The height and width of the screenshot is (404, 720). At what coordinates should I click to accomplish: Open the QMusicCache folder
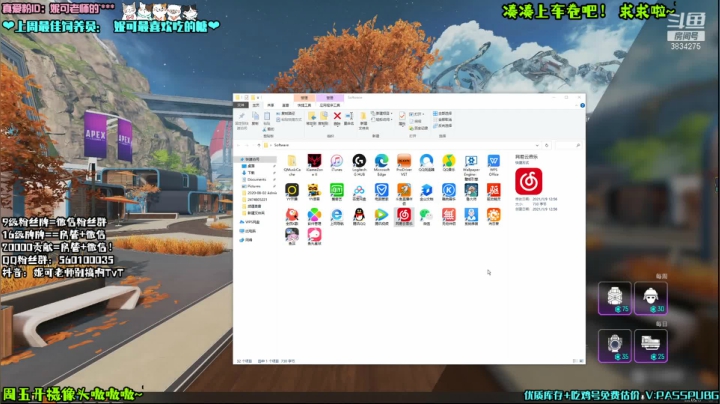point(292,165)
